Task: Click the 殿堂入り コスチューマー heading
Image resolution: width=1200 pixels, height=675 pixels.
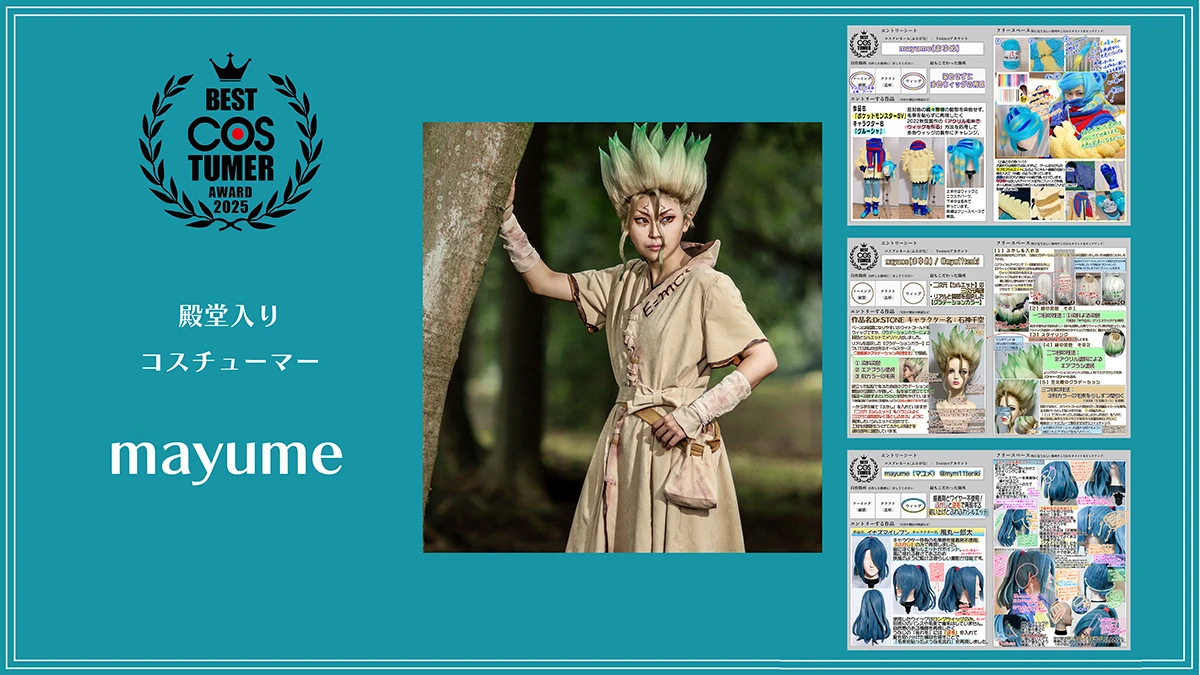Action: coord(229,339)
